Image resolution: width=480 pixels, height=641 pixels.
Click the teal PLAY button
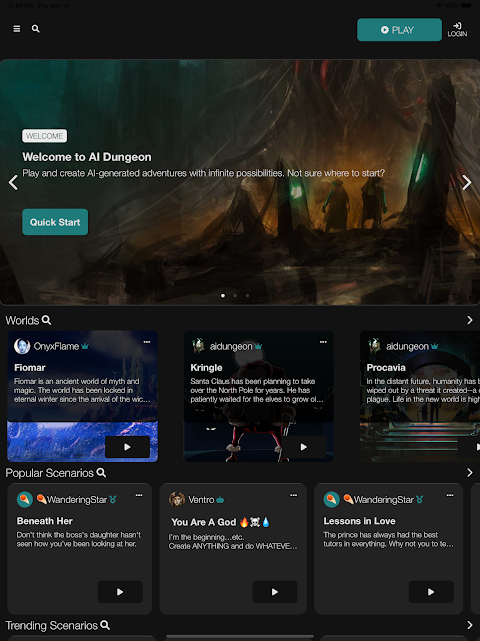[x=399, y=29]
